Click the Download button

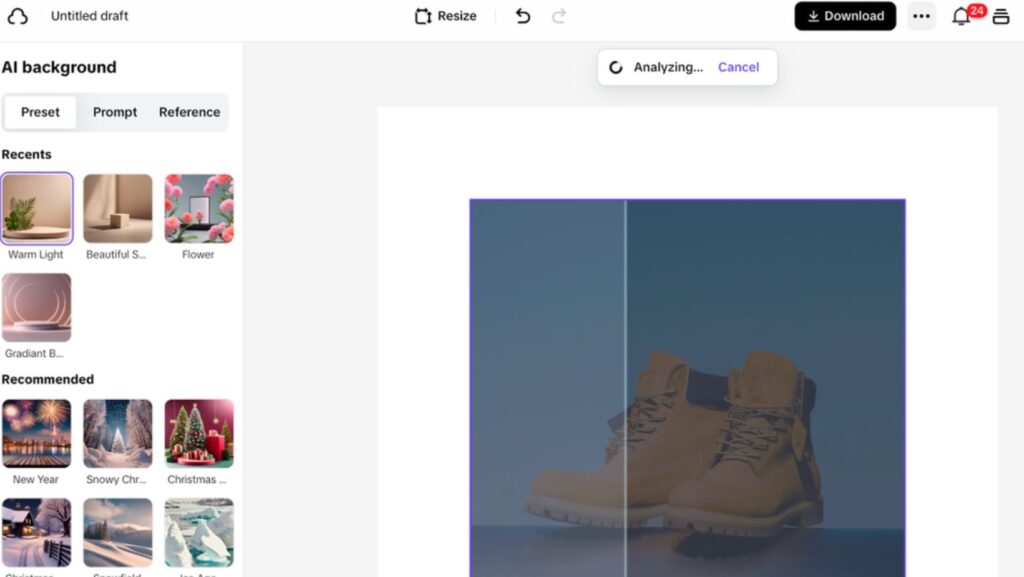(x=845, y=16)
